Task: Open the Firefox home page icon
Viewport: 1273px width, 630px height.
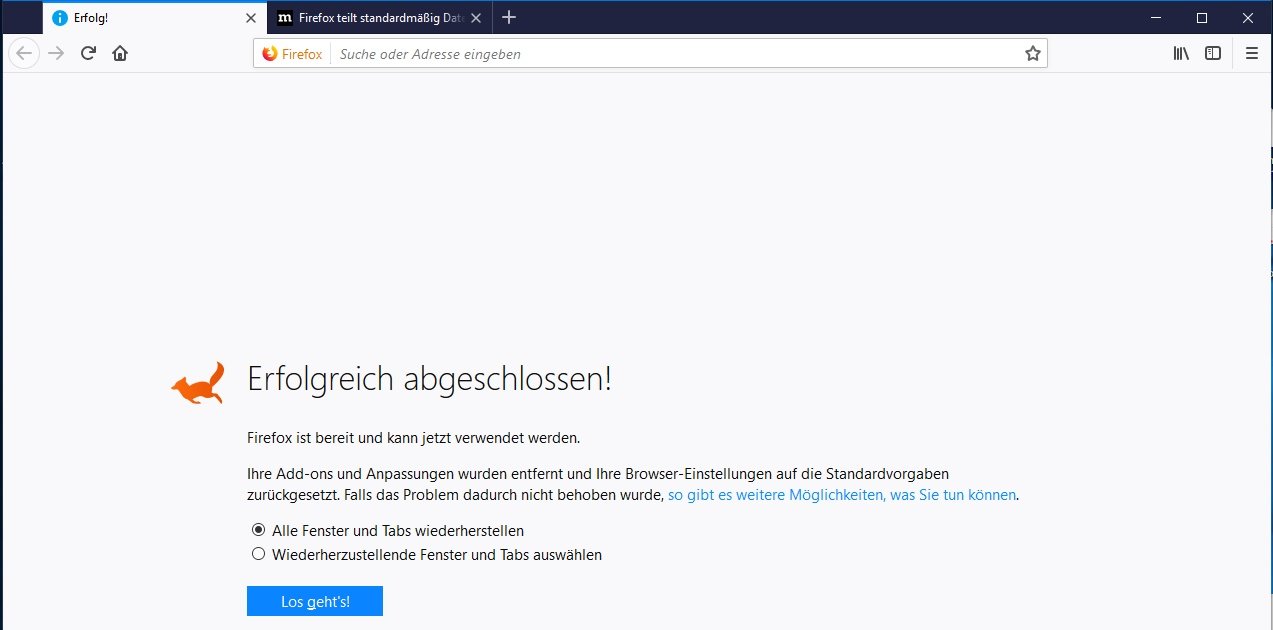Action: 120,54
